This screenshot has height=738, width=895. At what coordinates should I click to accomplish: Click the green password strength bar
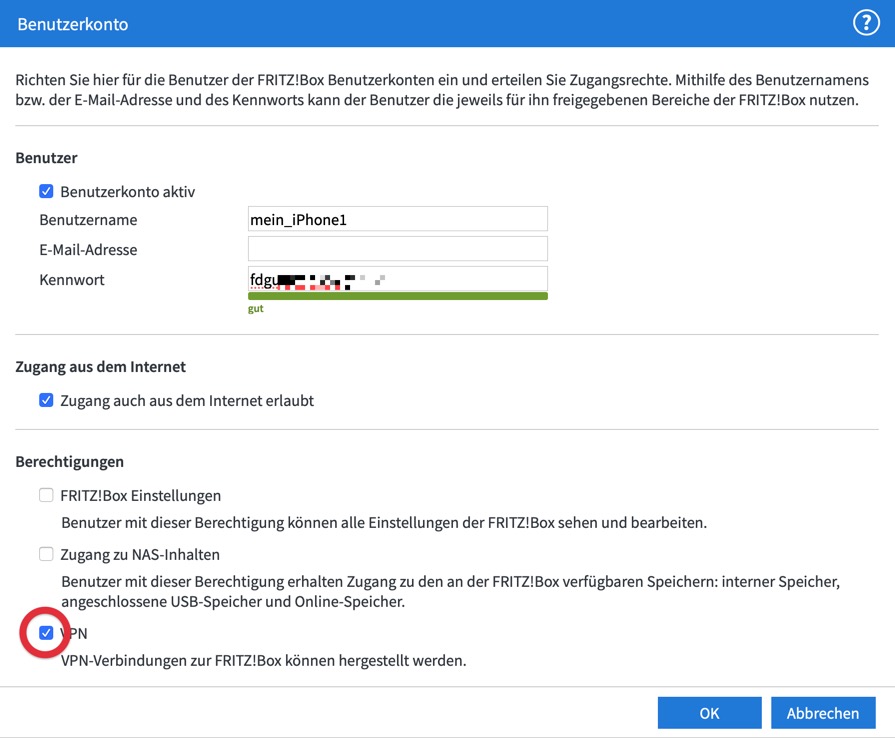(397, 296)
